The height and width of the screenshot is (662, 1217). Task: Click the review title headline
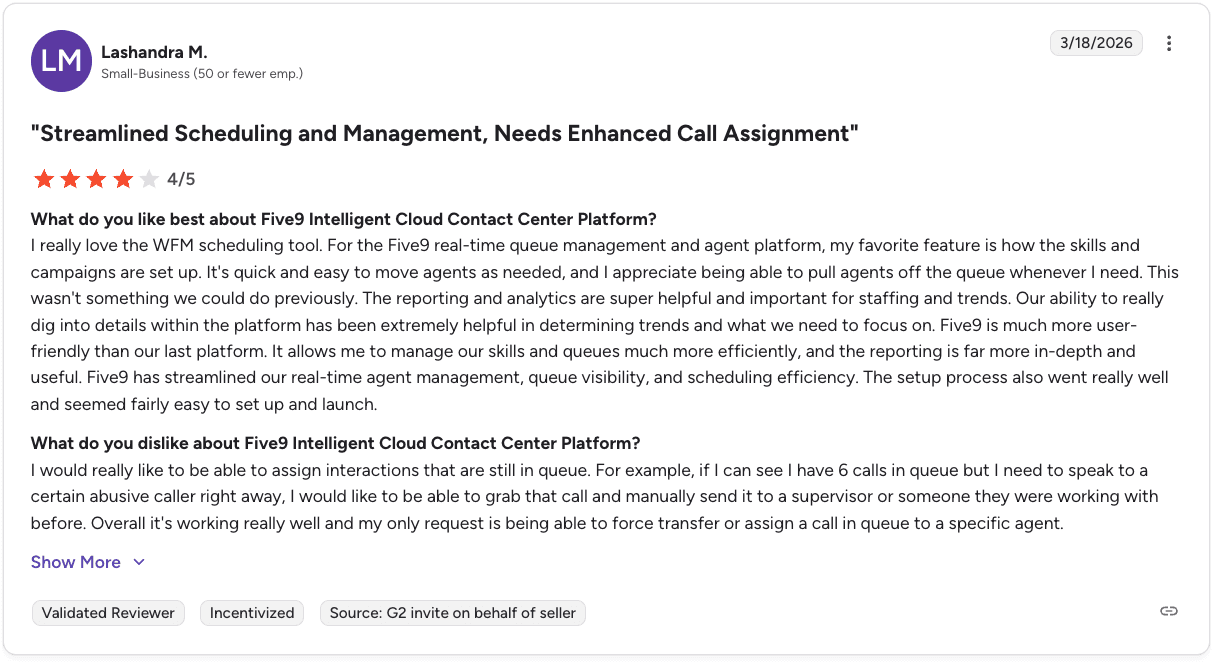(x=445, y=134)
